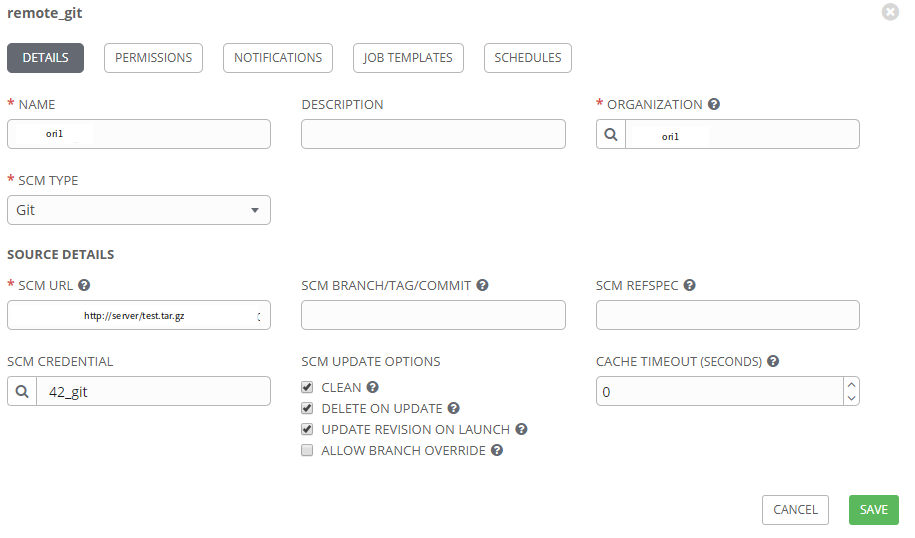Open help for Delete on Update
The width and height of the screenshot is (915, 538).
click(453, 408)
